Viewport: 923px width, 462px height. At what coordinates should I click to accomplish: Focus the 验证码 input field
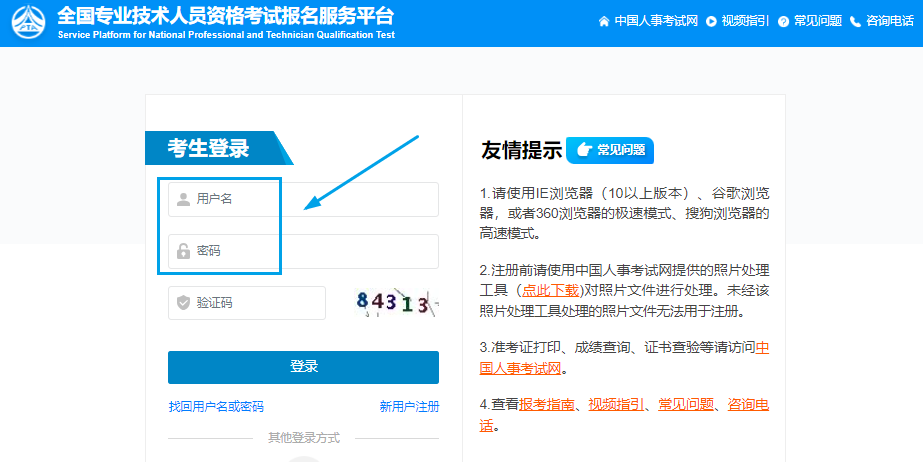pos(247,303)
